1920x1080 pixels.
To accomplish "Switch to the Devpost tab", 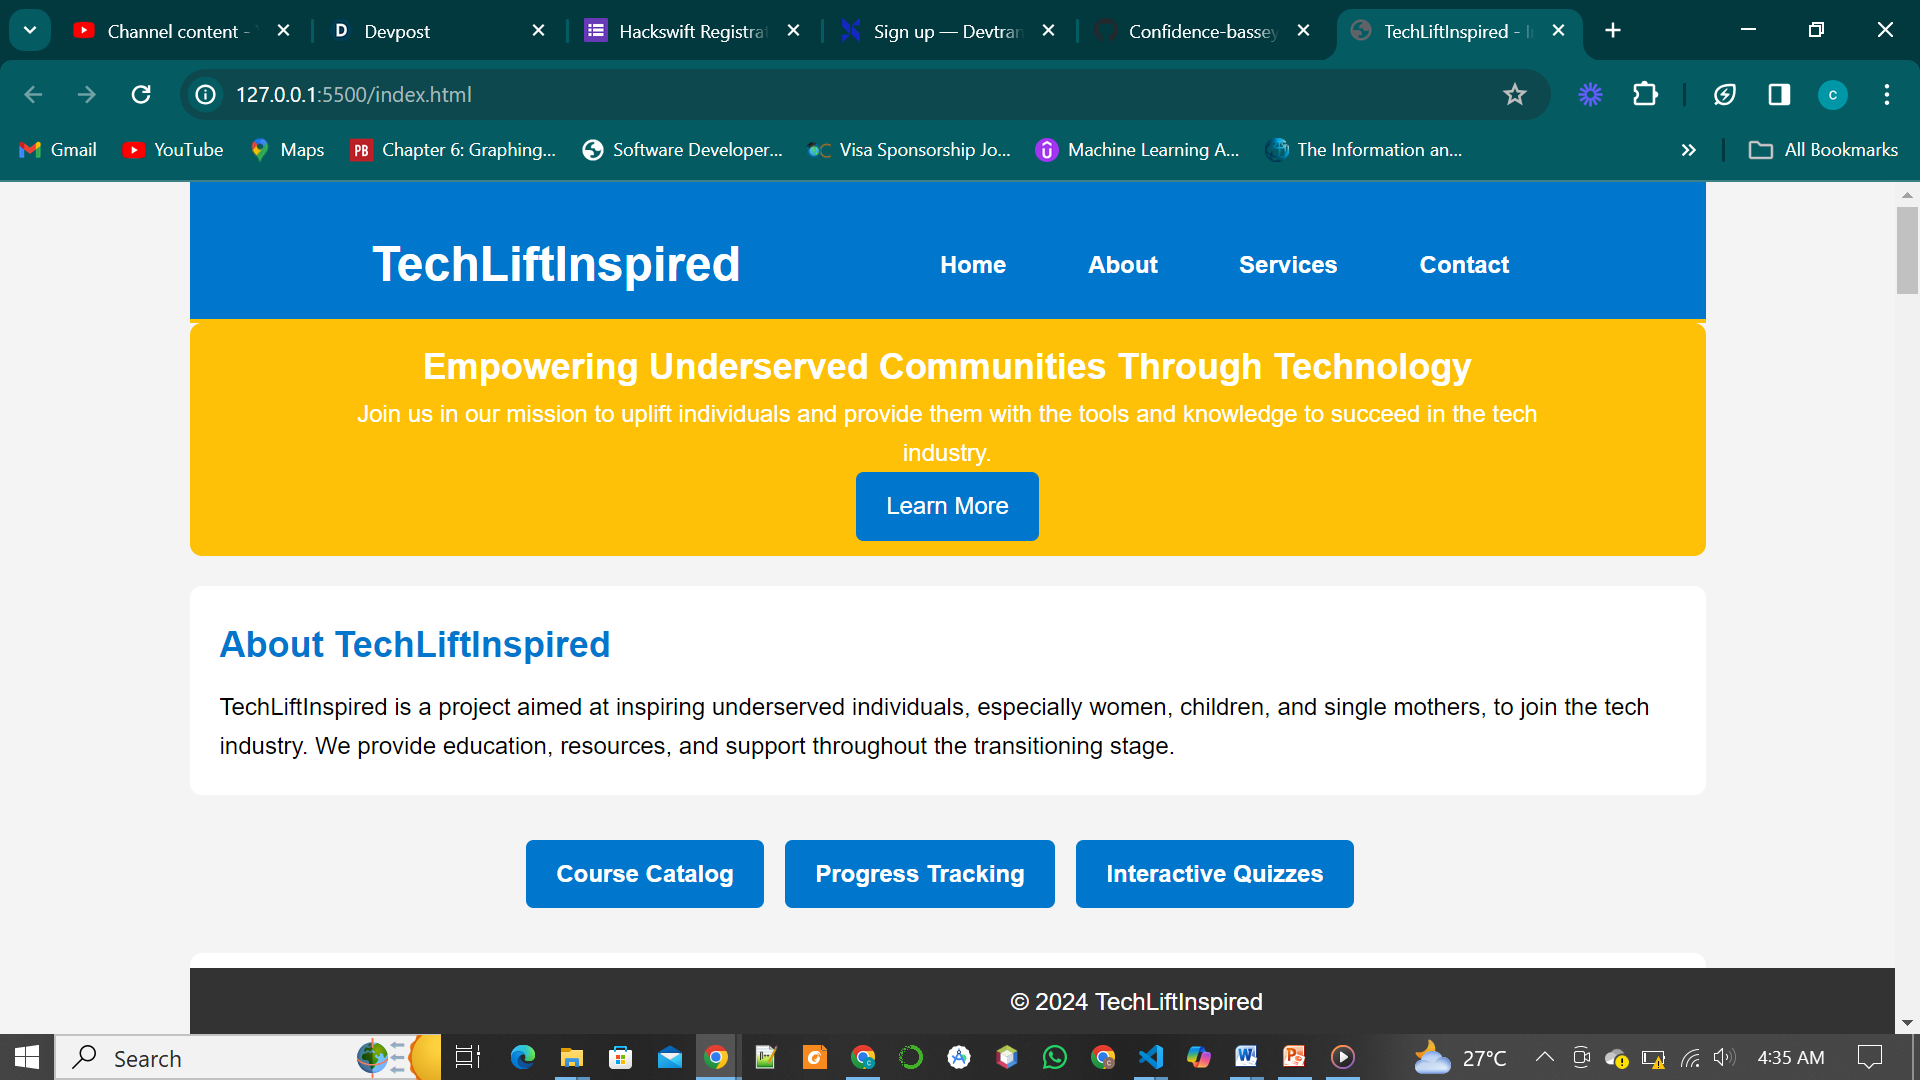I will click(430, 31).
